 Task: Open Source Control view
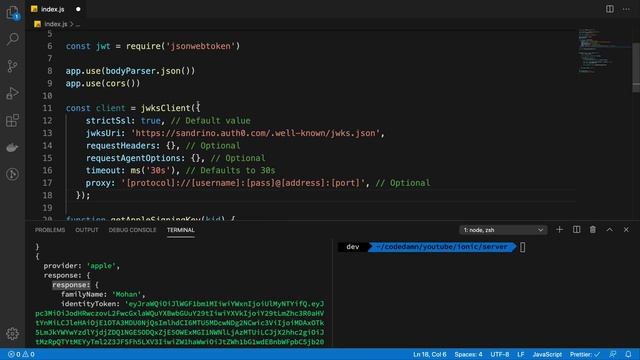tap(12, 66)
